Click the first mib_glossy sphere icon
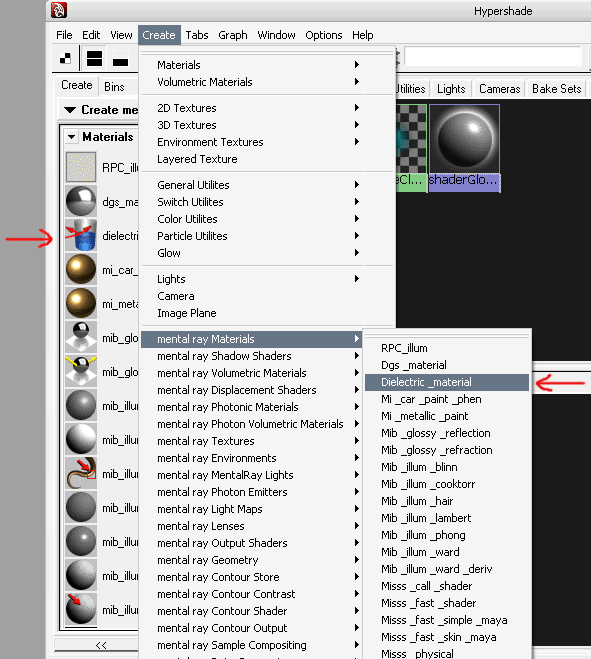 81,337
